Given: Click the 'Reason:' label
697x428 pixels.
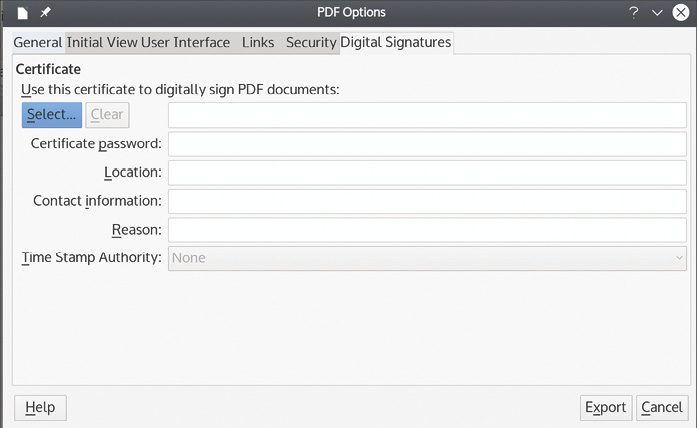Looking at the screenshot, I should 136,230.
